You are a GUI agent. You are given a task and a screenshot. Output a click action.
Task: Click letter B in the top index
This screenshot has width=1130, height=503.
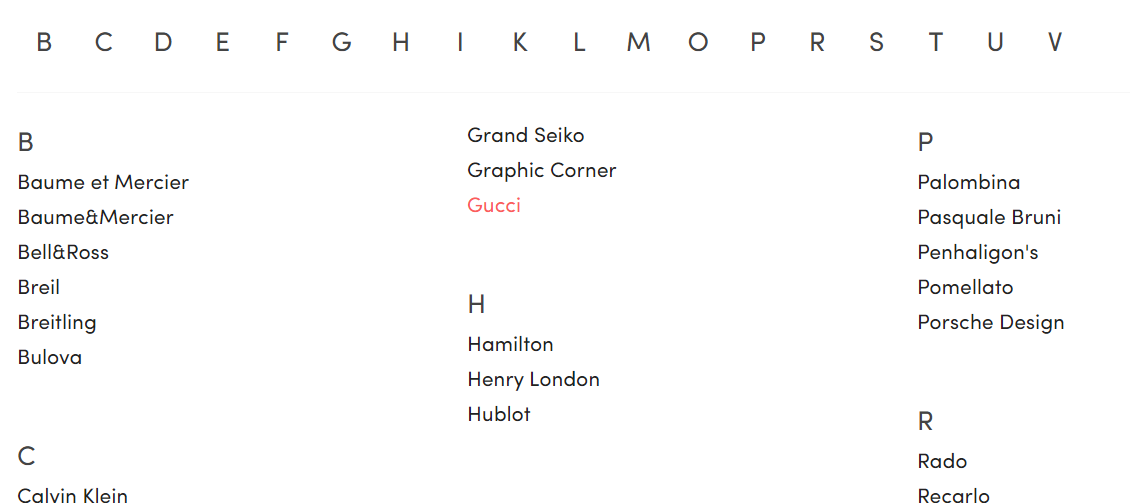44,42
